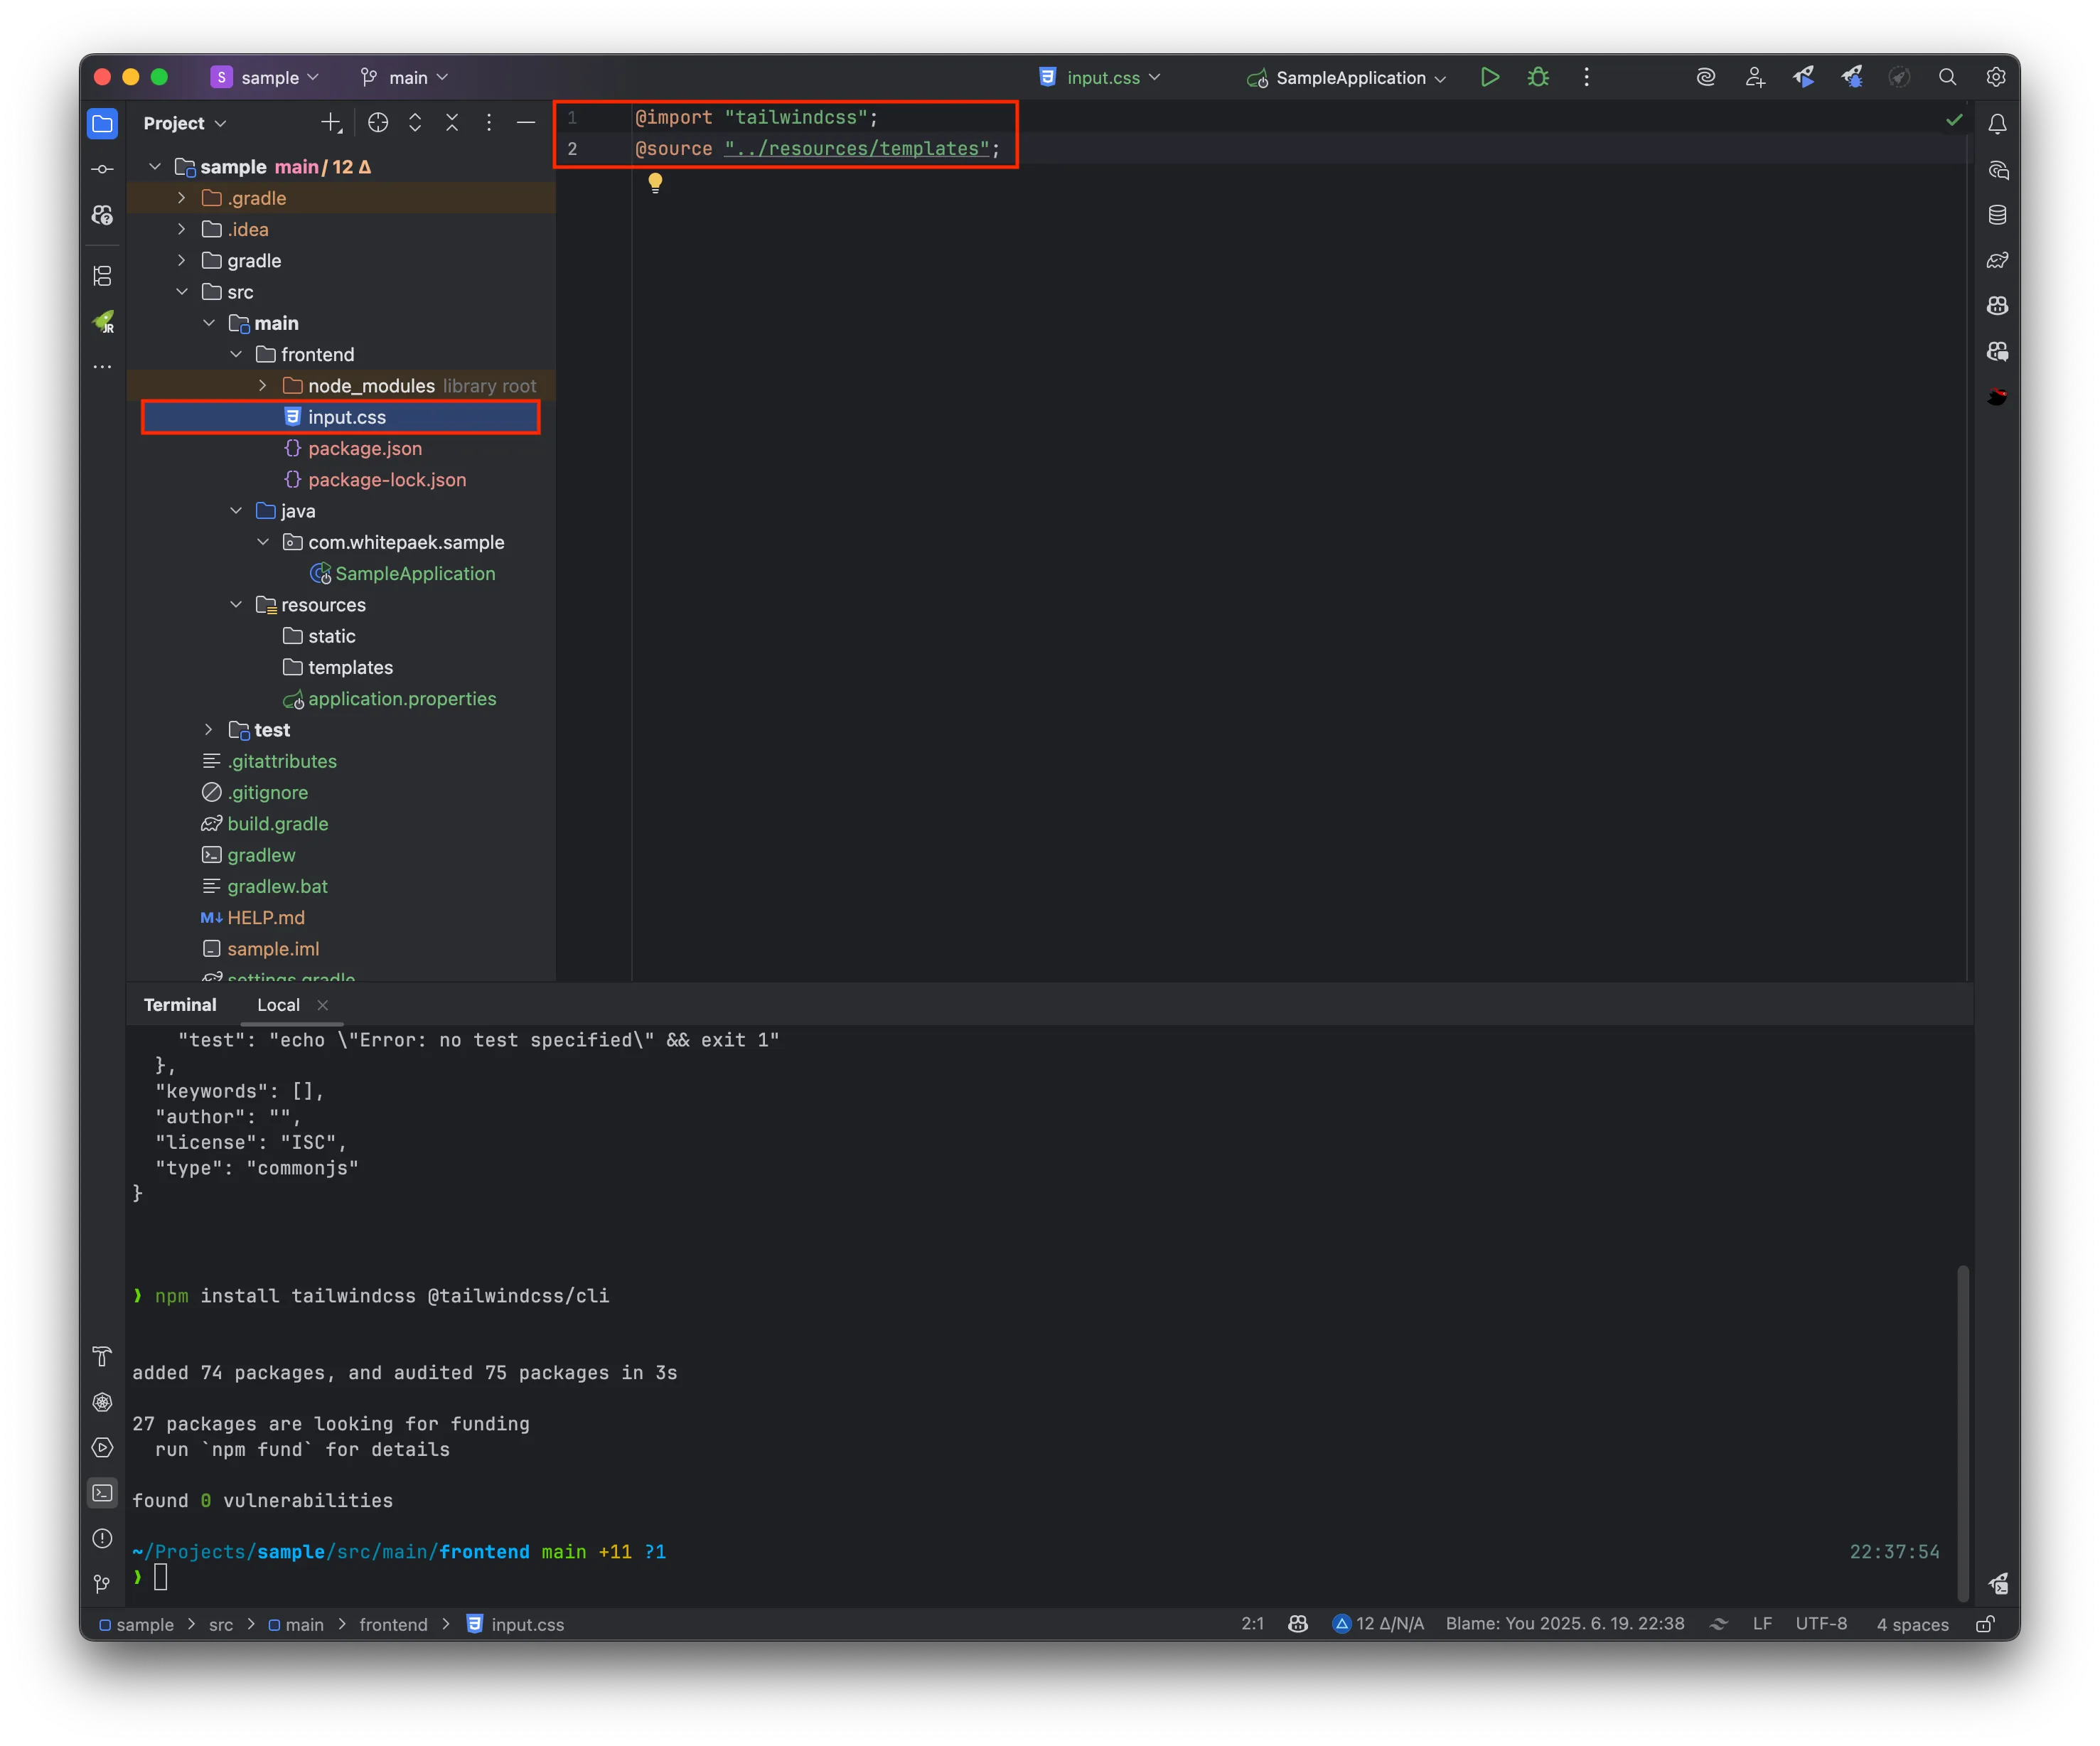
Task: Open the Blame annotation in status bar
Action: pyautogui.click(x=1565, y=1624)
